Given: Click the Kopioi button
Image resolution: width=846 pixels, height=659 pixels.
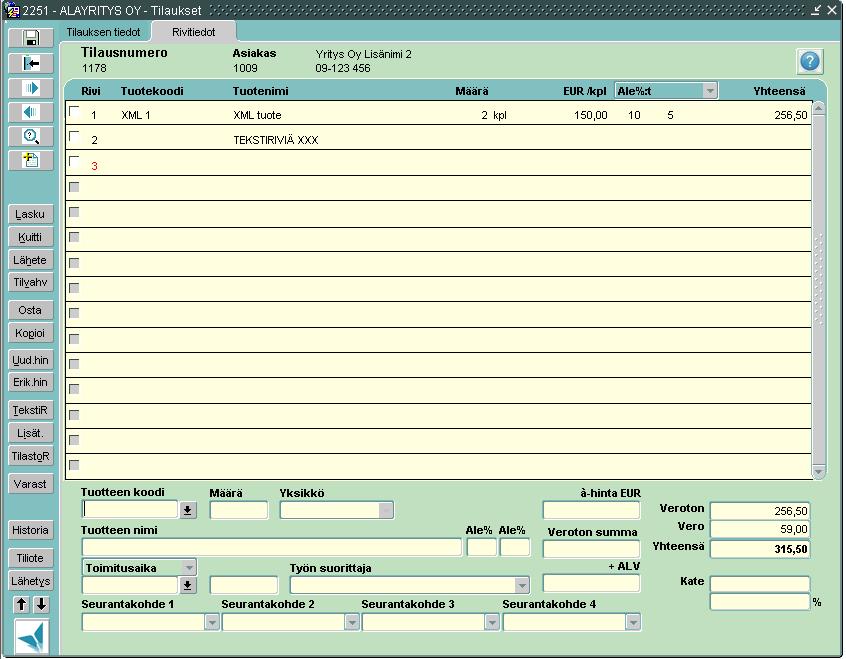Looking at the screenshot, I should click(x=31, y=333).
